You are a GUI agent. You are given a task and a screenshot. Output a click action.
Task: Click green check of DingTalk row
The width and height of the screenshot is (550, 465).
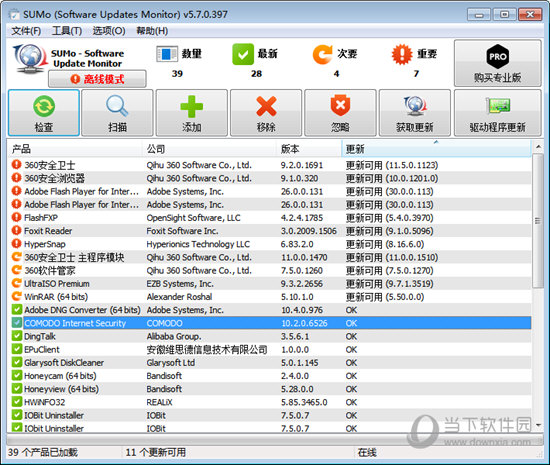[17, 336]
